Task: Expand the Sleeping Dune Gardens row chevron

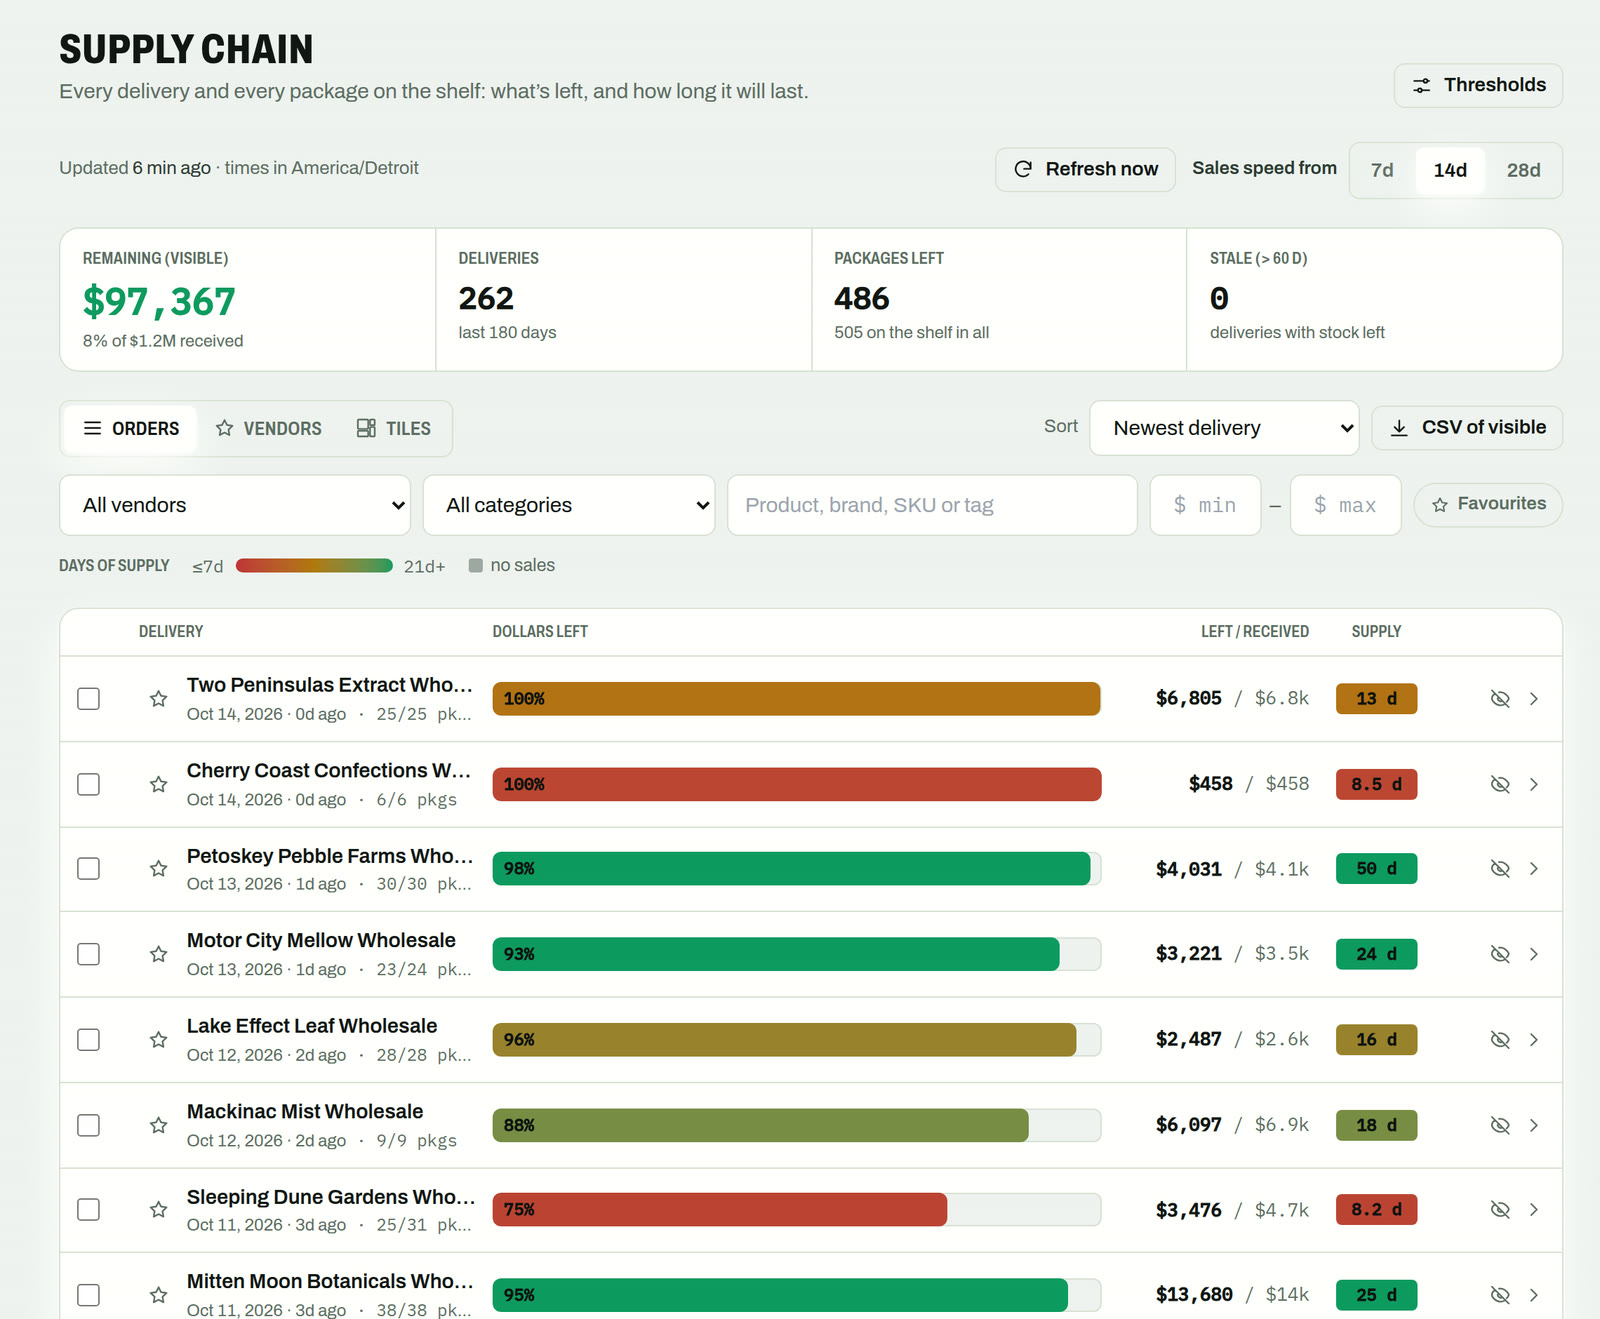Action: click(1534, 1210)
